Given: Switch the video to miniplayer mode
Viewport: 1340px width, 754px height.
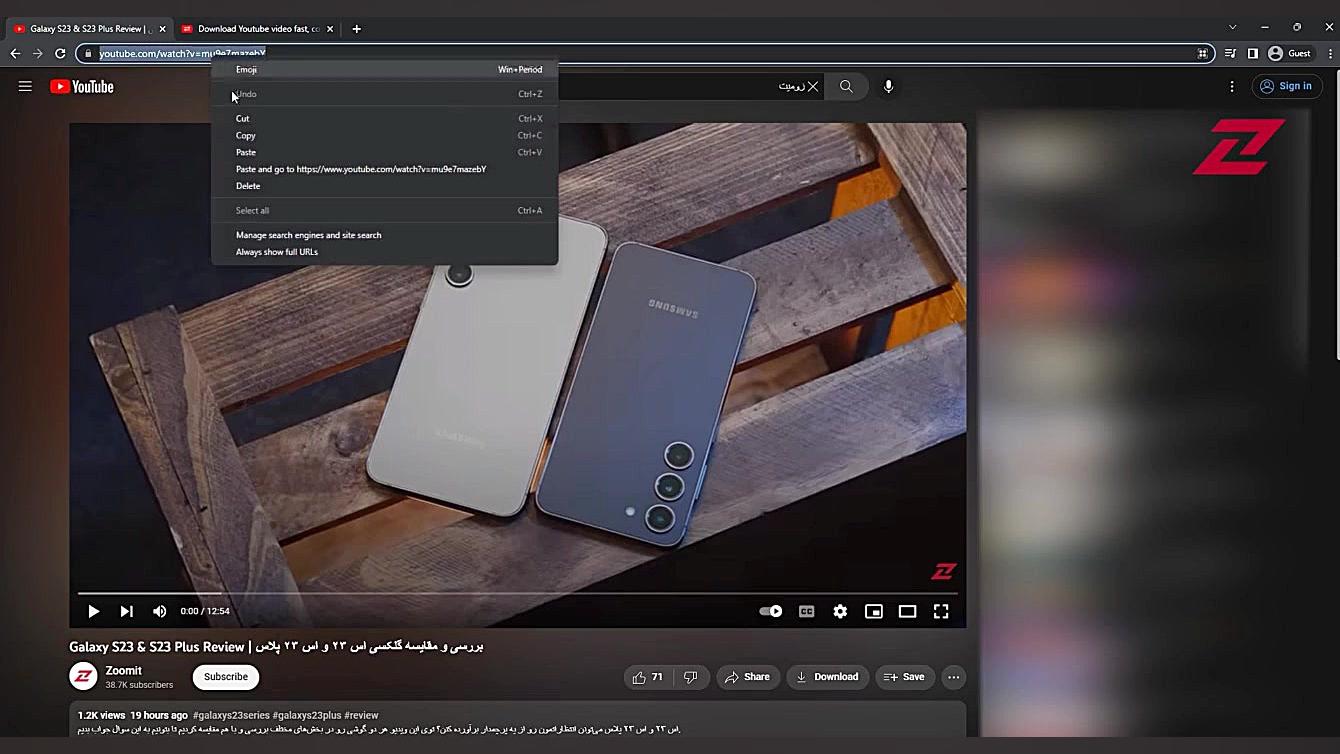Looking at the screenshot, I should tap(874, 611).
